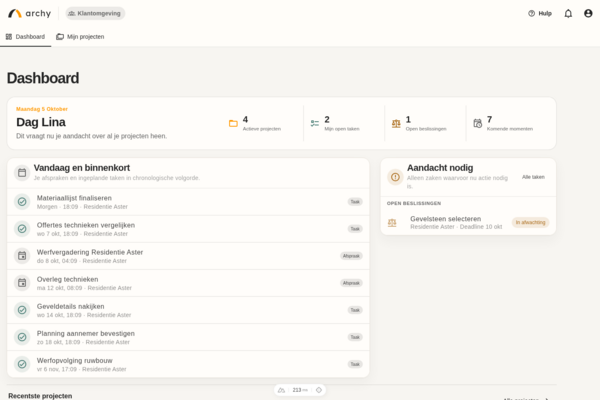Click the Actieve projecten folder icon
600x400 pixels.
point(233,123)
